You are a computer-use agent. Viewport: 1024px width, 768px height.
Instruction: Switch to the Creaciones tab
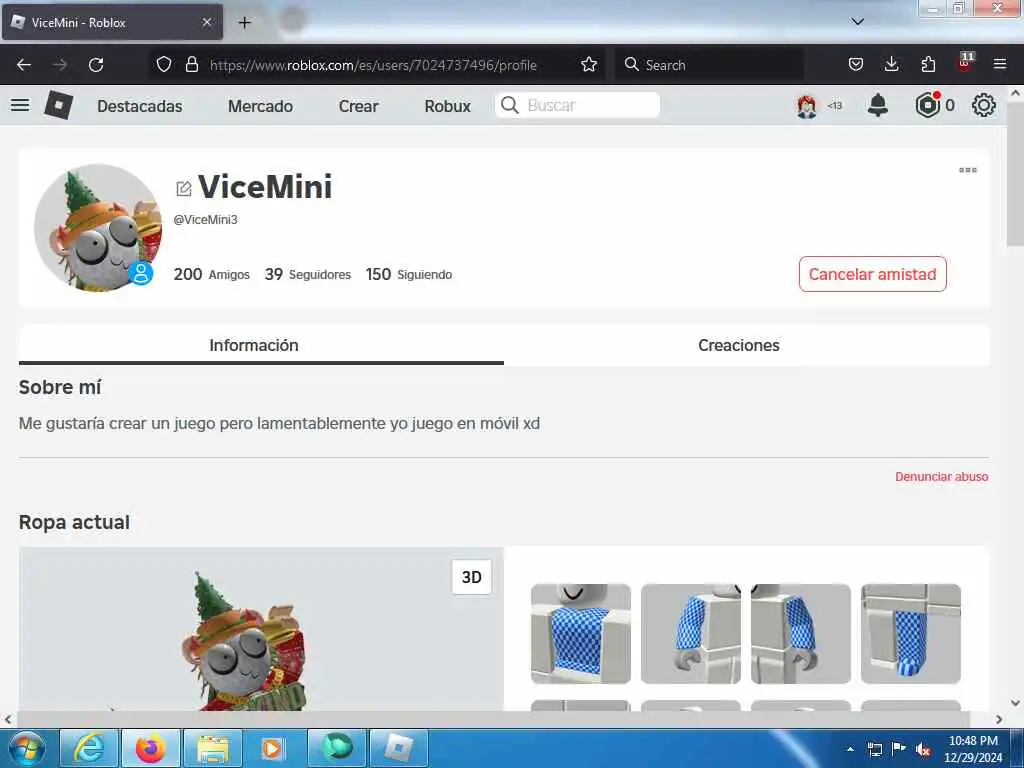(739, 345)
